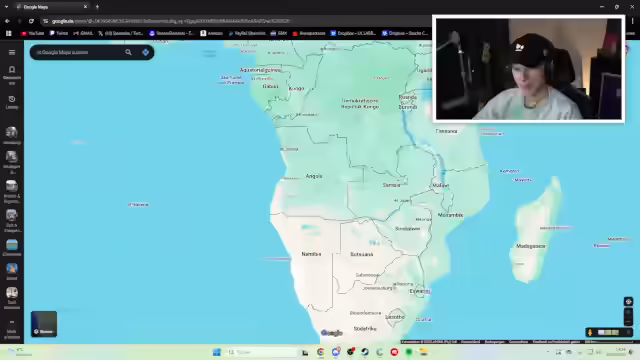Viewport: 640px width, 360px height.
Task: Click the zoom in/out map control
Action: coord(629,316)
